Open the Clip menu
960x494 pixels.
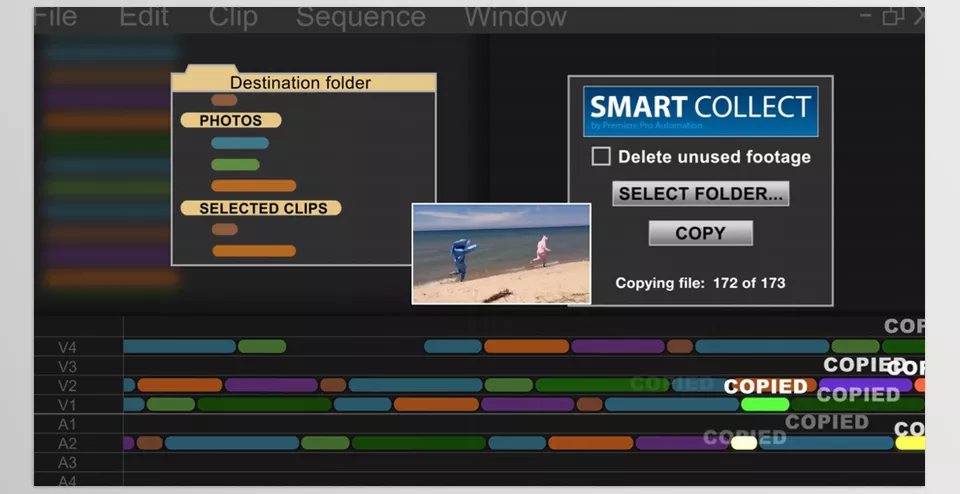(233, 17)
